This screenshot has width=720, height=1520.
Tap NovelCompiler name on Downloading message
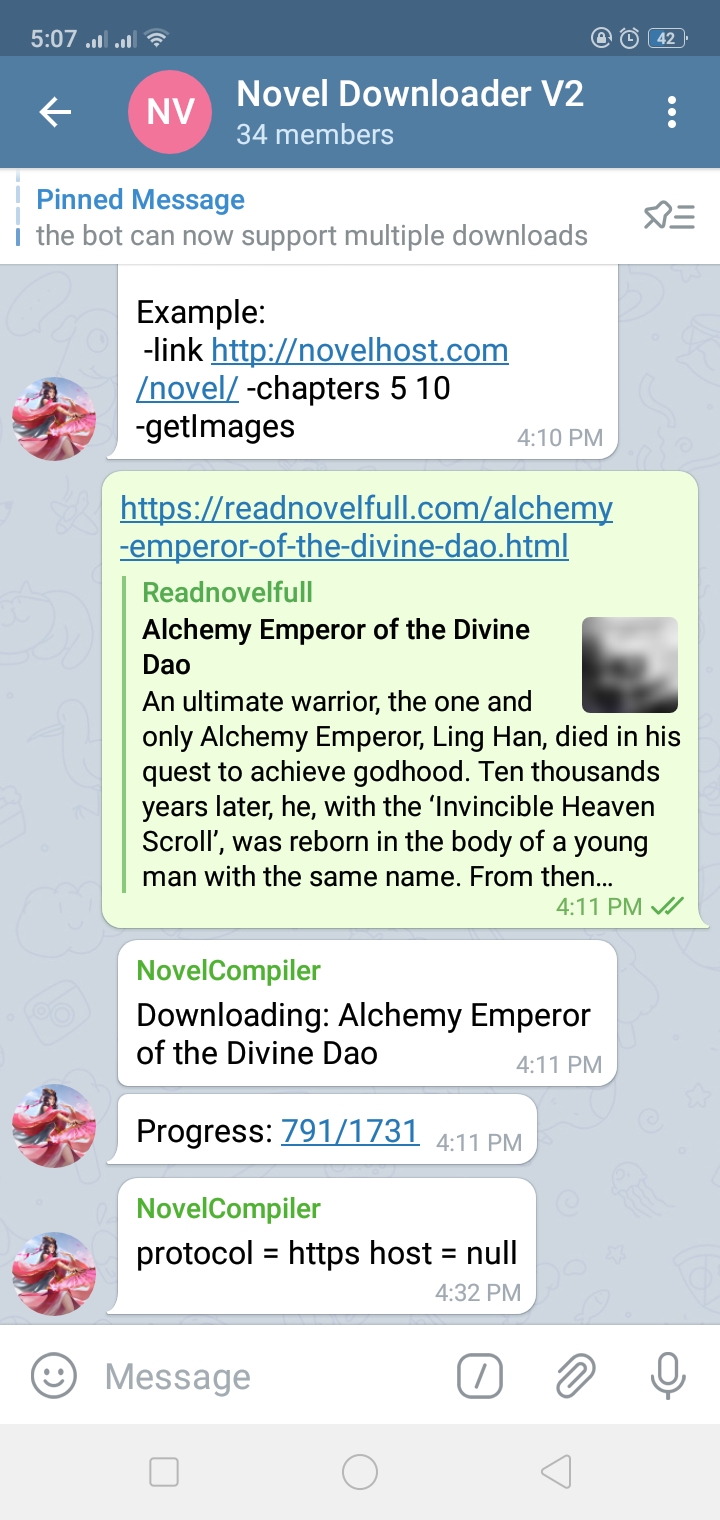coord(229,970)
